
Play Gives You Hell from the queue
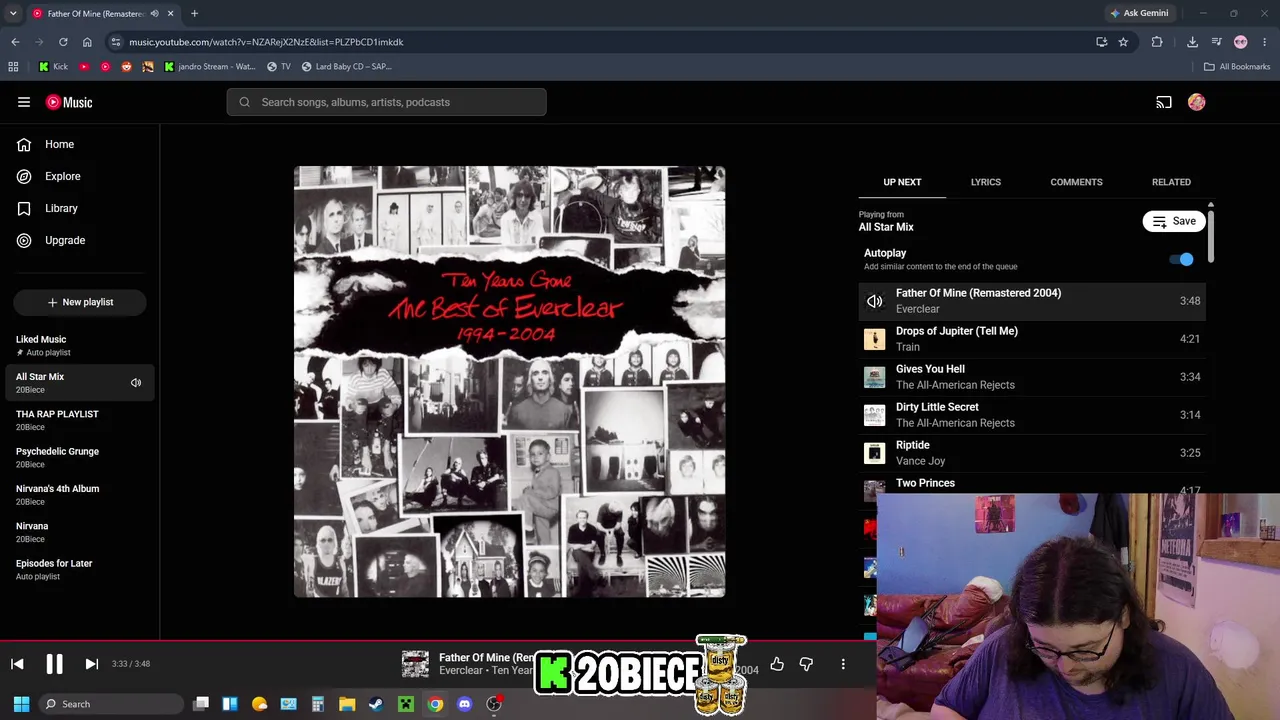[1032, 377]
